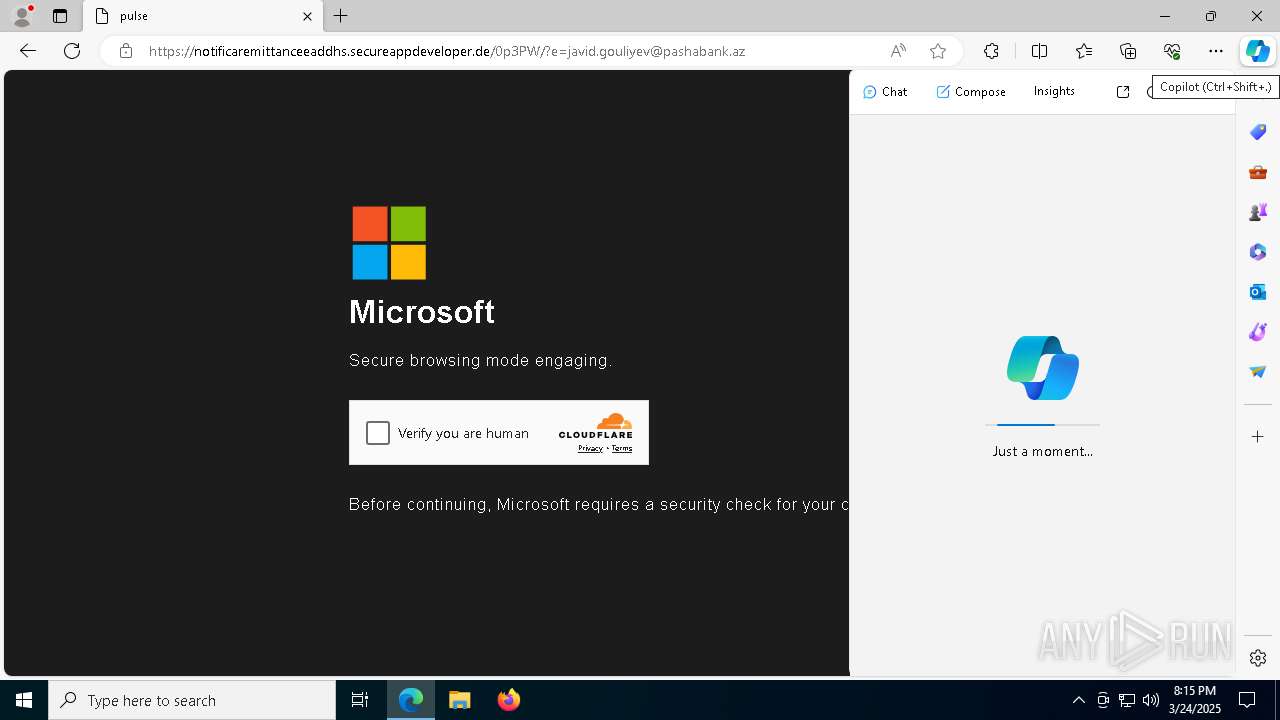Open Split screen icon

click(x=1039, y=51)
